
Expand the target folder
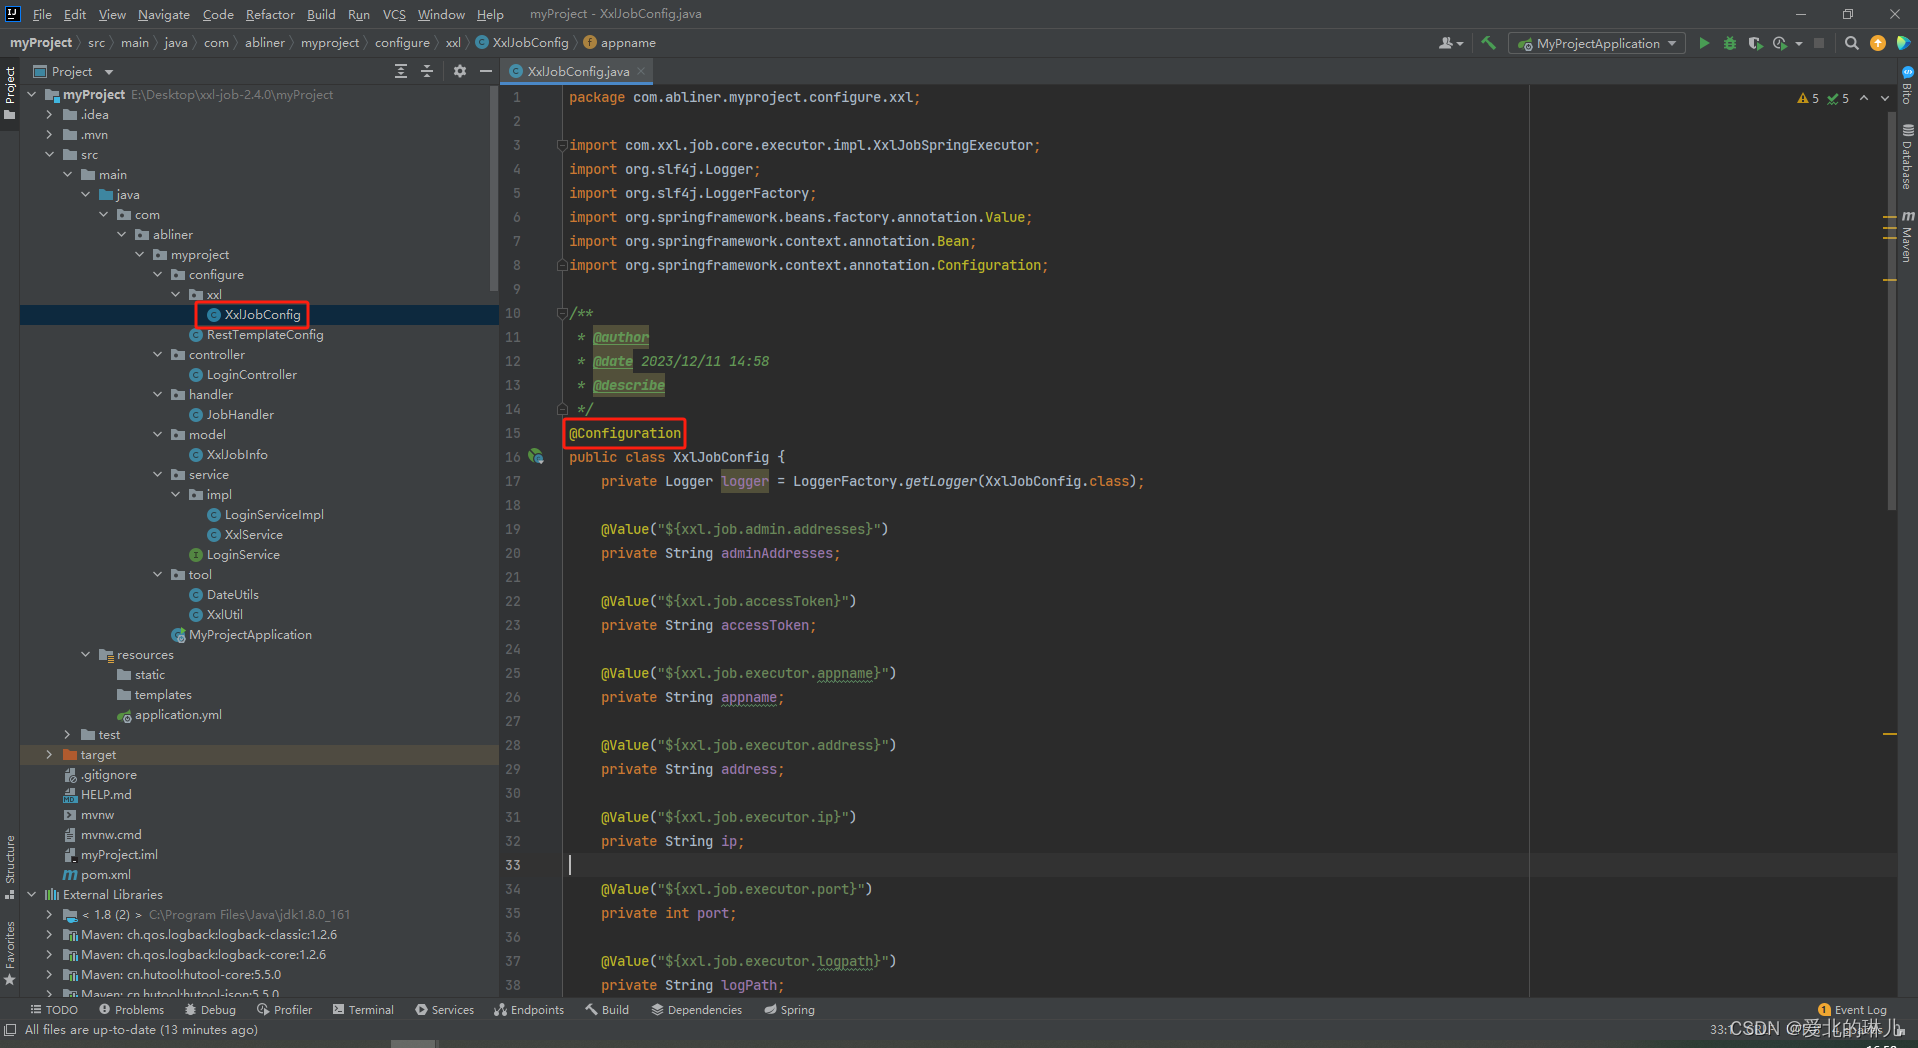pyautogui.click(x=49, y=755)
